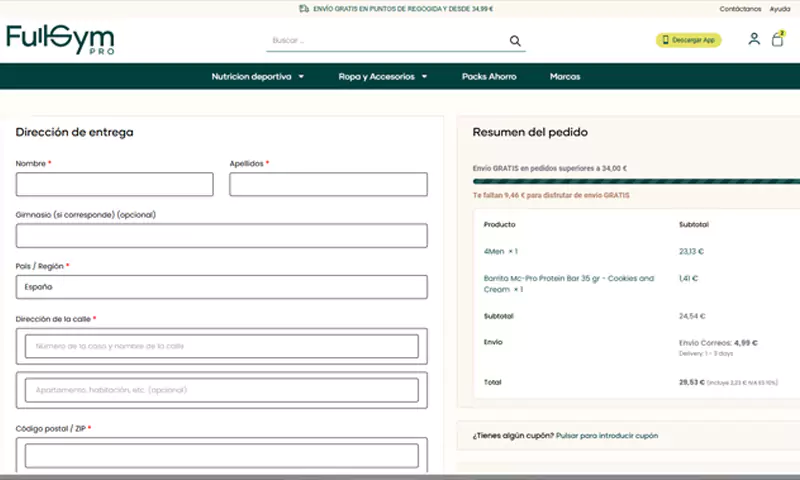Click the street number and name field
800x480 pixels.
coord(221,346)
